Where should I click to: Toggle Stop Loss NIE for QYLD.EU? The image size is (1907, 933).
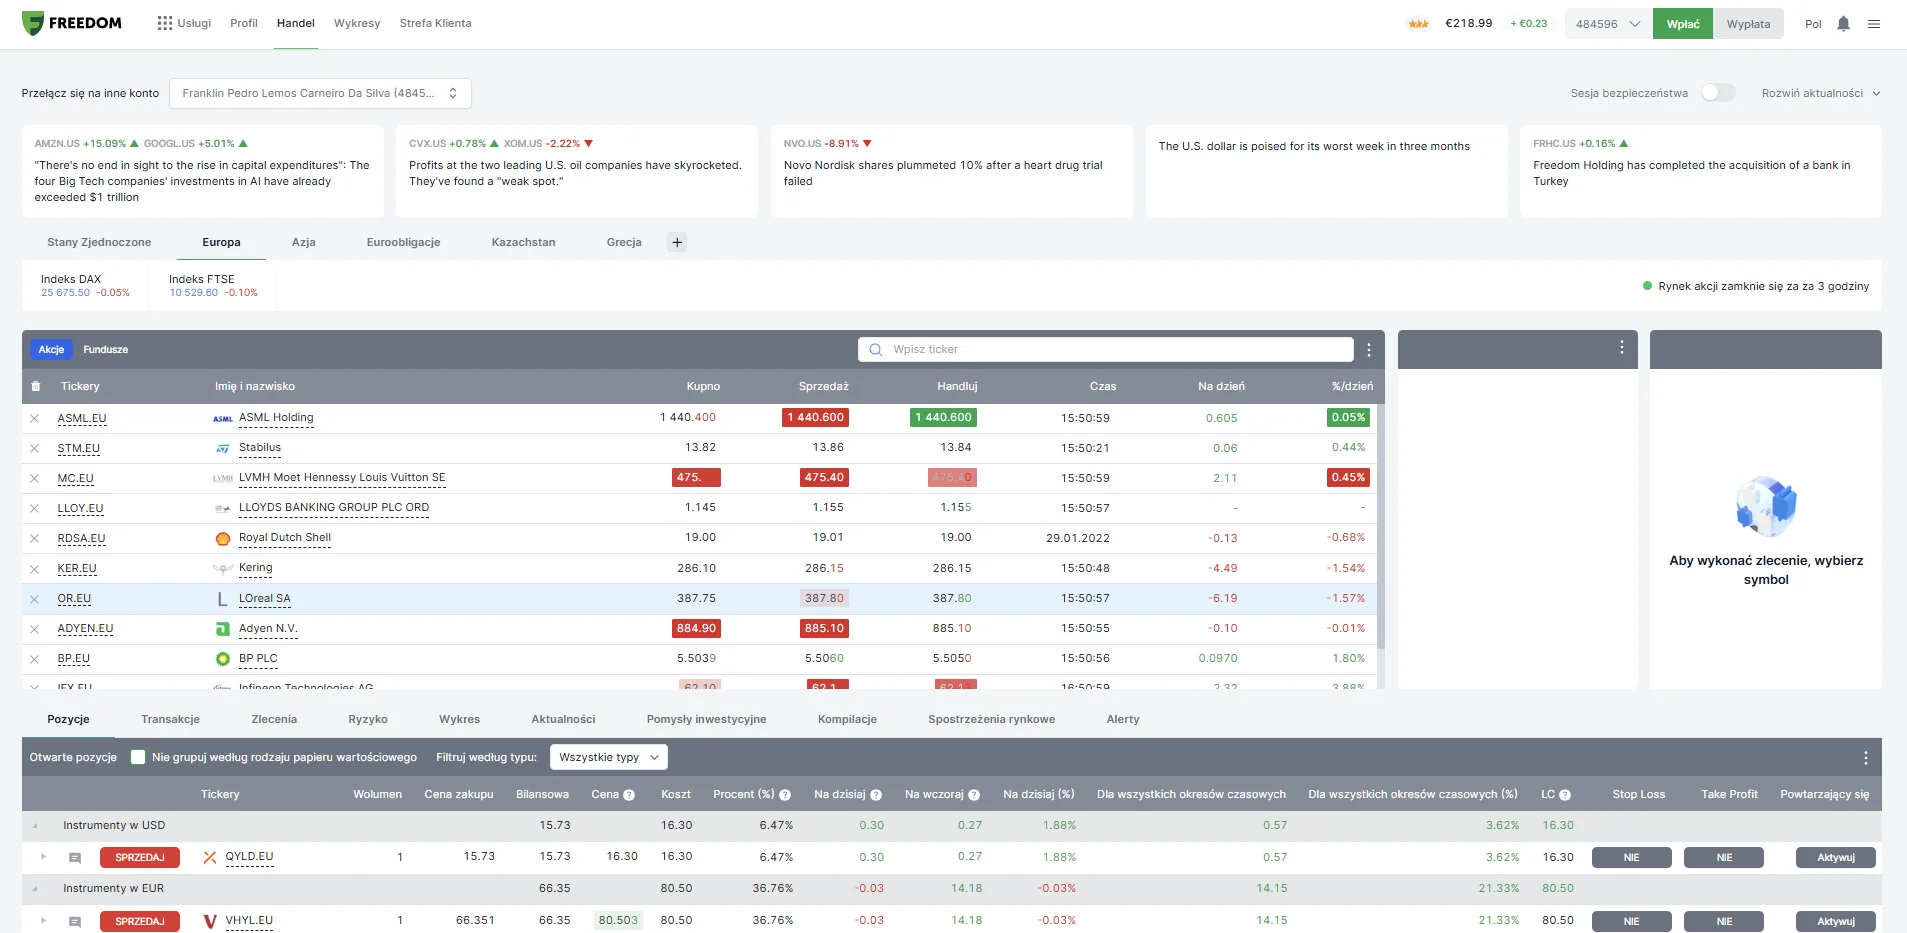pyautogui.click(x=1632, y=857)
